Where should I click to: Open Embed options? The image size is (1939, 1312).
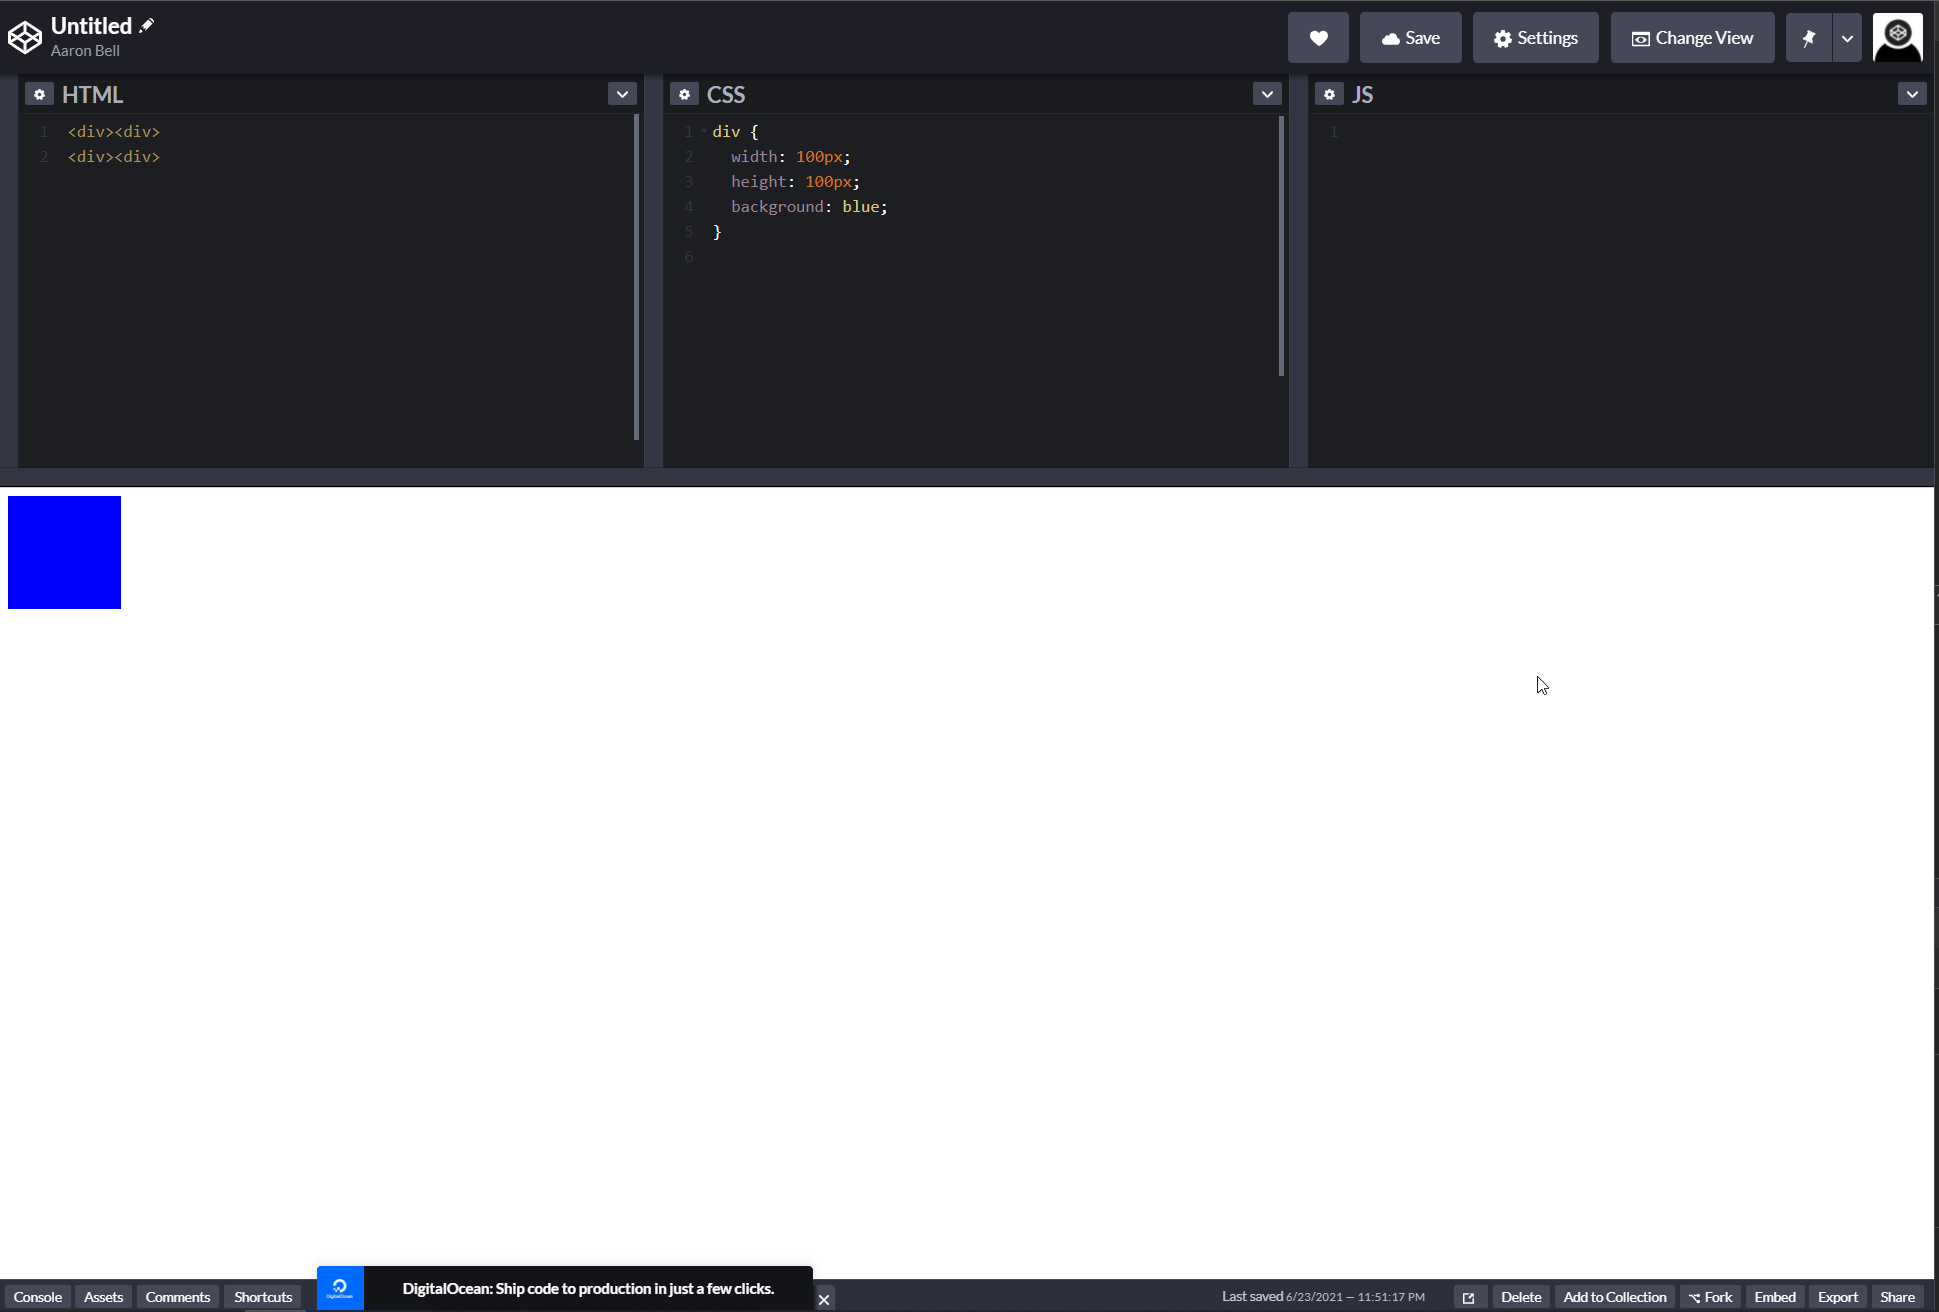1775,1297
